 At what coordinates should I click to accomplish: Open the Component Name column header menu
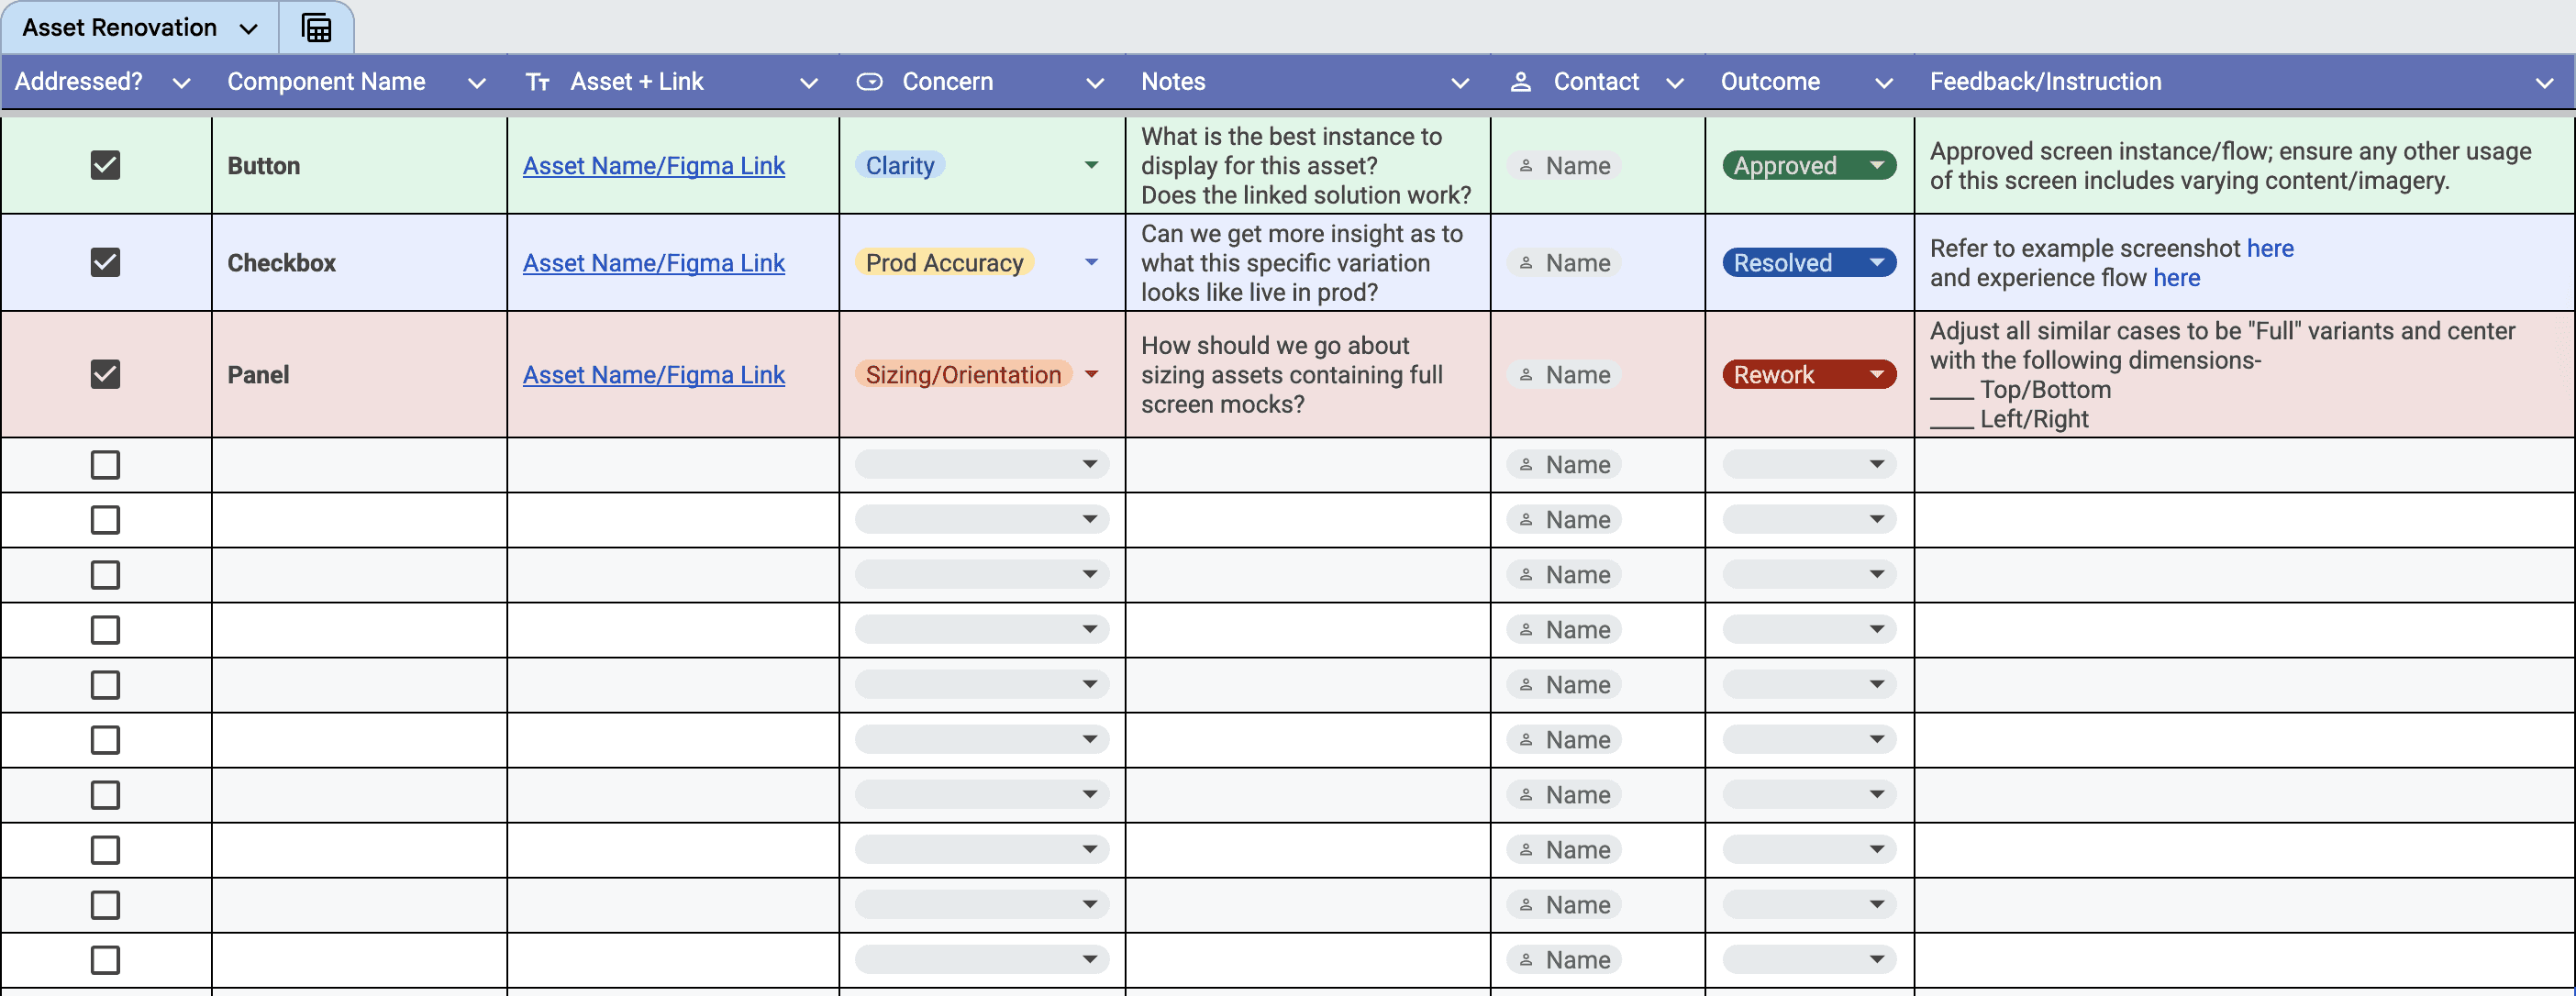(477, 83)
